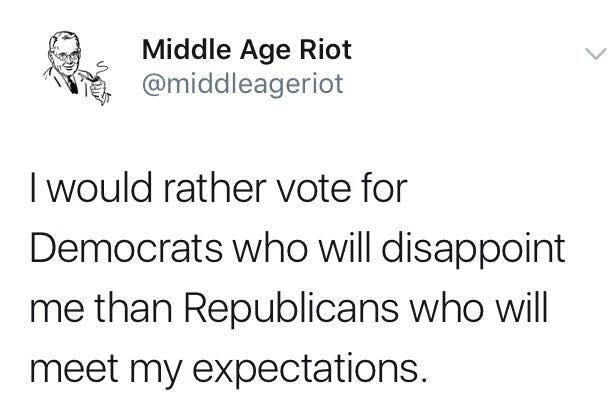Visit the @middleageriot handle link
The width and height of the screenshot is (614, 405).
click(x=243, y=84)
